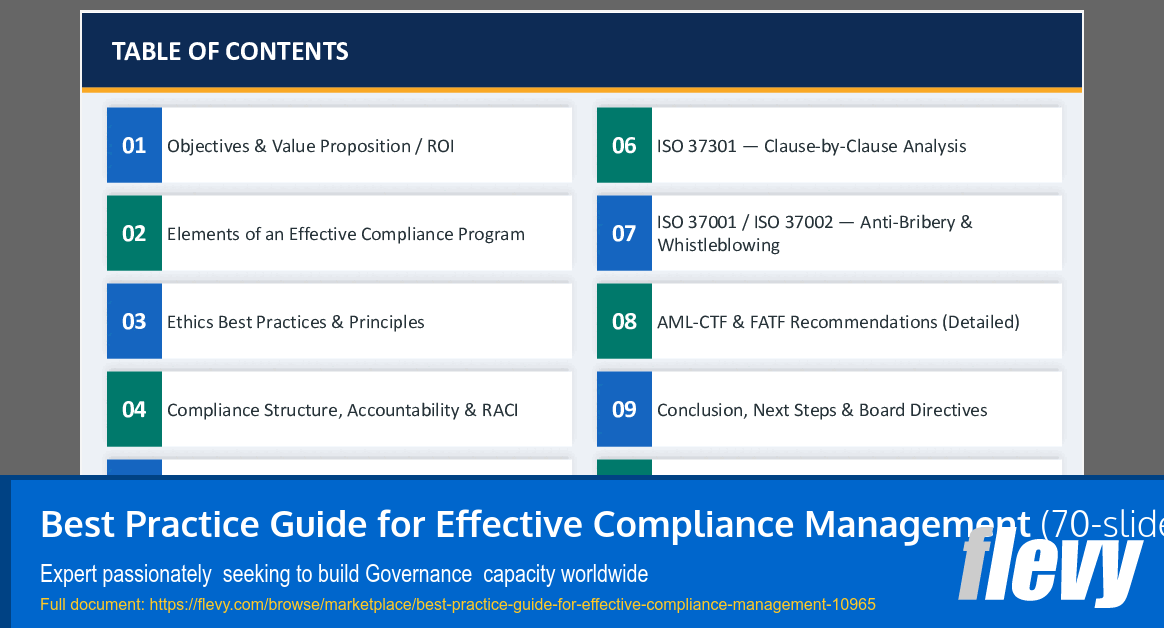Open "Conclusion, Next Steps & Board Directives" row
Image resolution: width=1164 pixels, height=628 pixels.
click(822, 409)
